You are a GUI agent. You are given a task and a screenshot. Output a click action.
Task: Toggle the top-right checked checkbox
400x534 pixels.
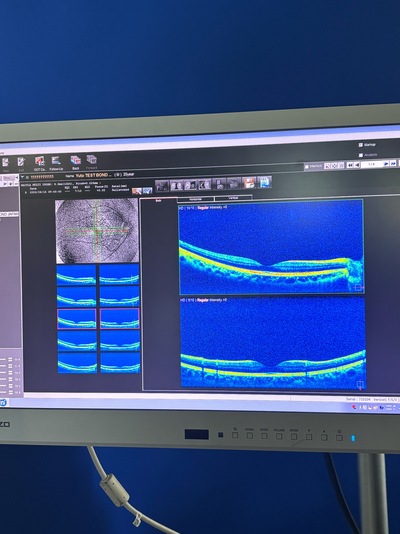(x=361, y=145)
